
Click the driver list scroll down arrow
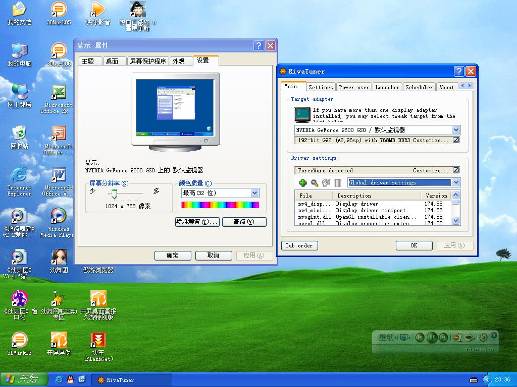tap(456, 221)
